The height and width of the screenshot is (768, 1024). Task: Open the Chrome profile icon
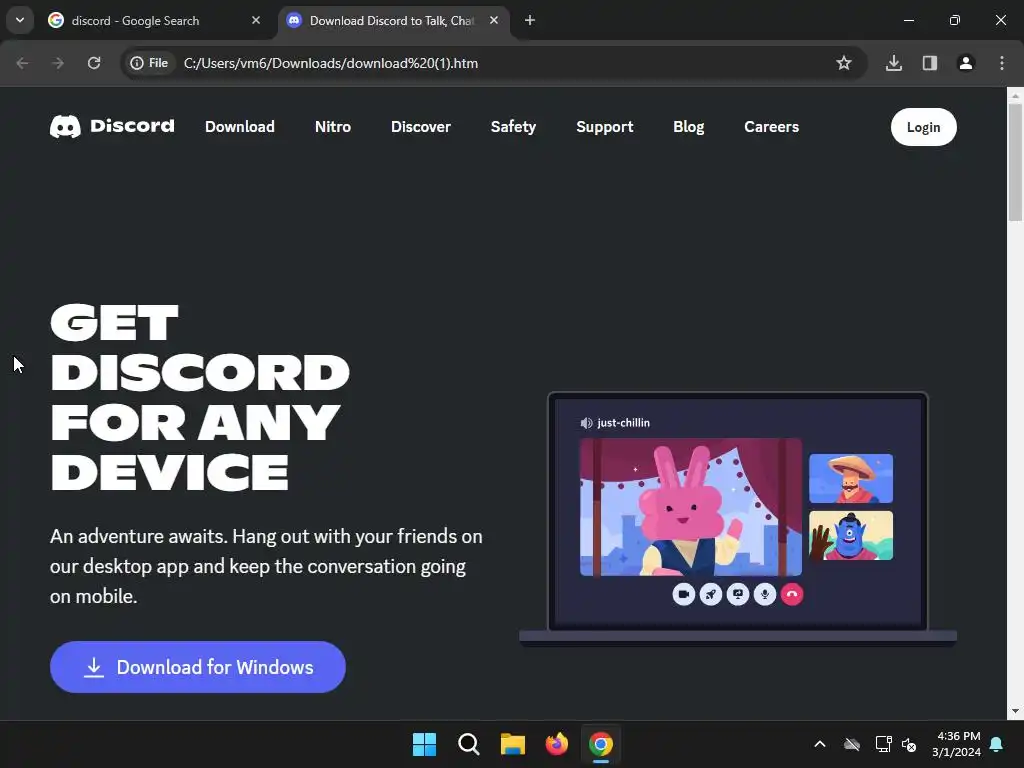965,63
